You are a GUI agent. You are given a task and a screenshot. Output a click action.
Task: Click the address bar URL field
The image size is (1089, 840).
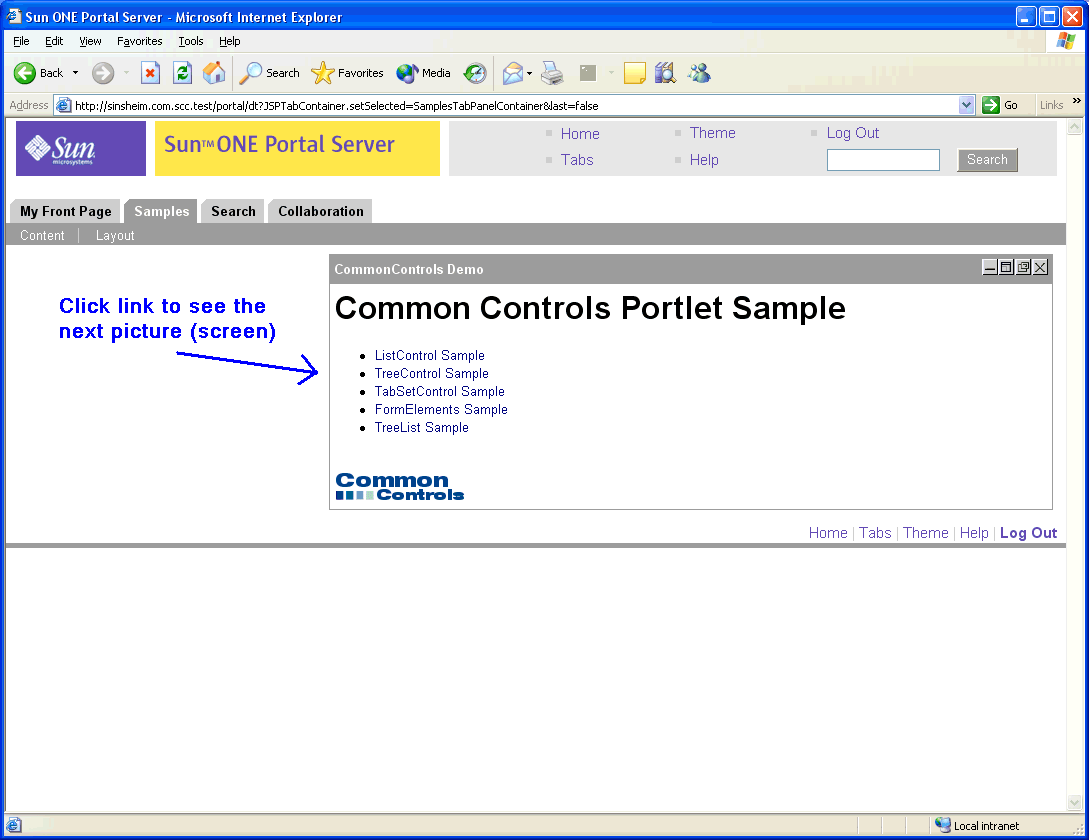click(x=515, y=106)
